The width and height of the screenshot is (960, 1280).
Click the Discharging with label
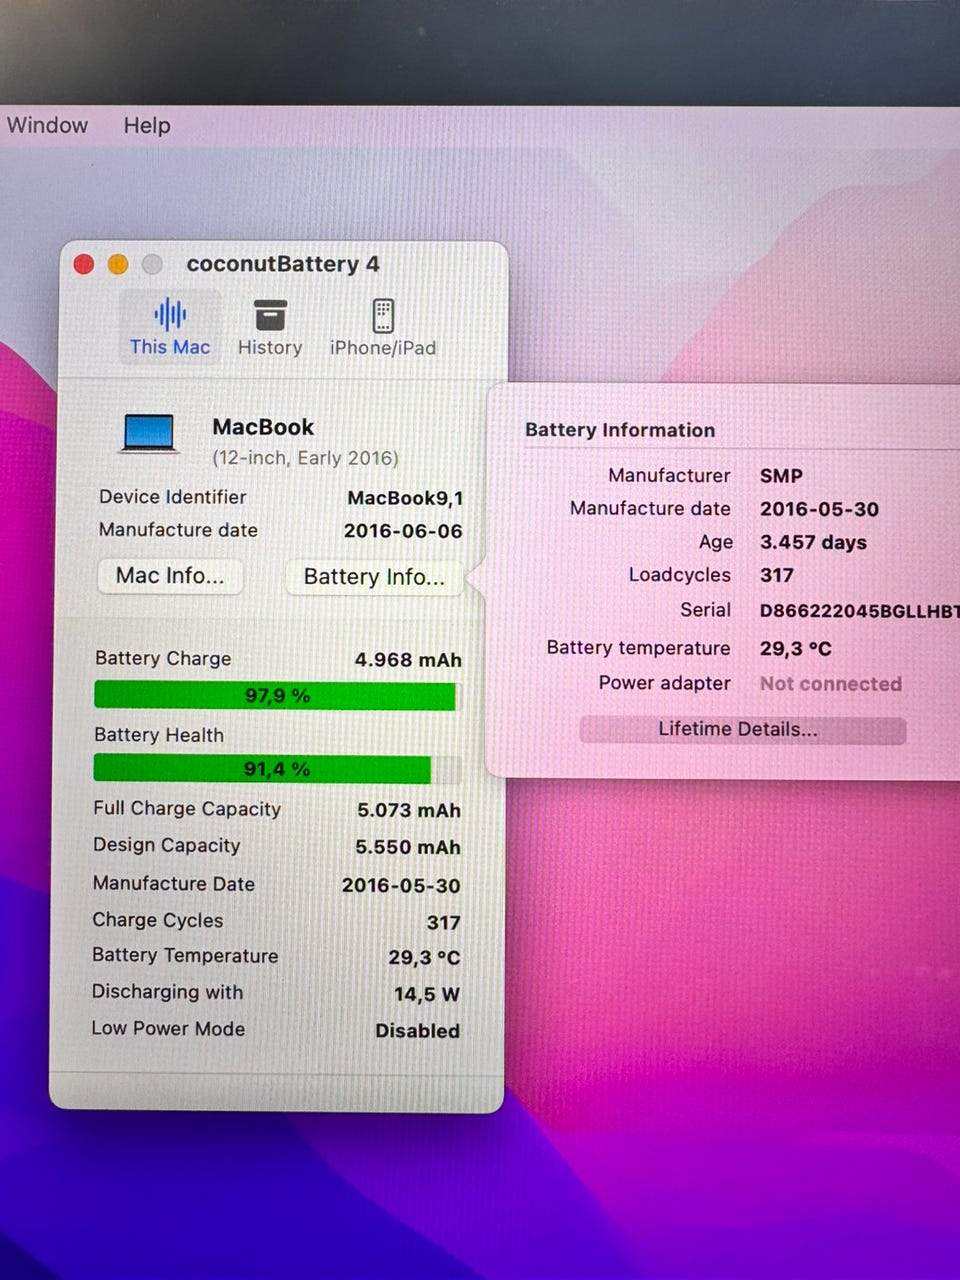[x=167, y=992]
